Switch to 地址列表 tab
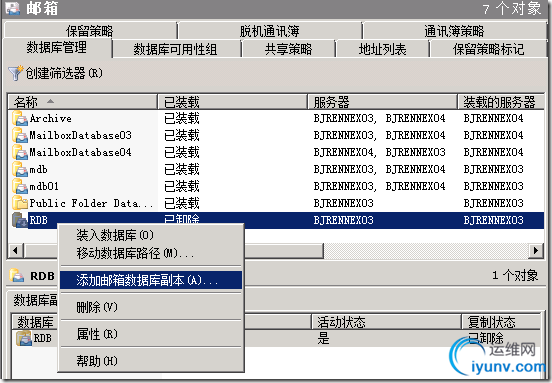 click(382, 49)
